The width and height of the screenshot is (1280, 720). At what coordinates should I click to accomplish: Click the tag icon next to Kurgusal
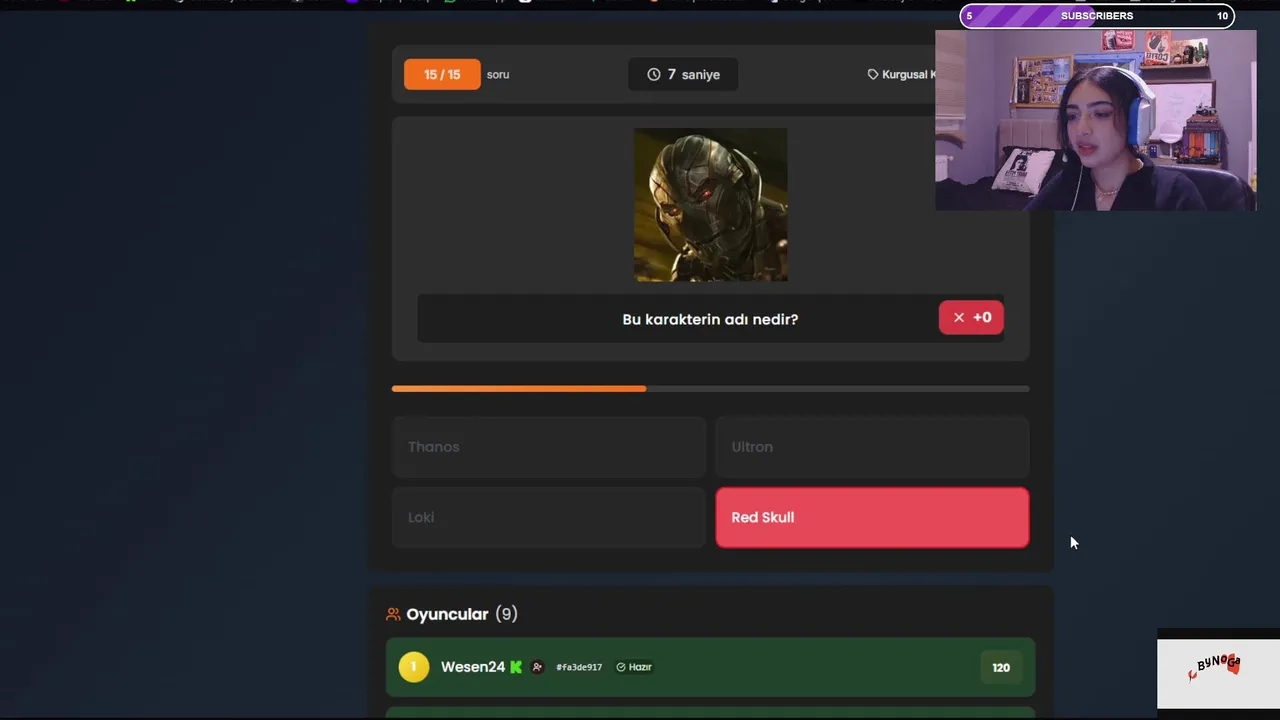[x=873, y=74]
